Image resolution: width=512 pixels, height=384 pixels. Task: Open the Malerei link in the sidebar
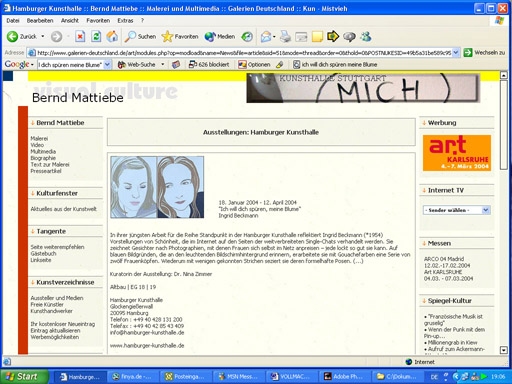coord(39,138)
